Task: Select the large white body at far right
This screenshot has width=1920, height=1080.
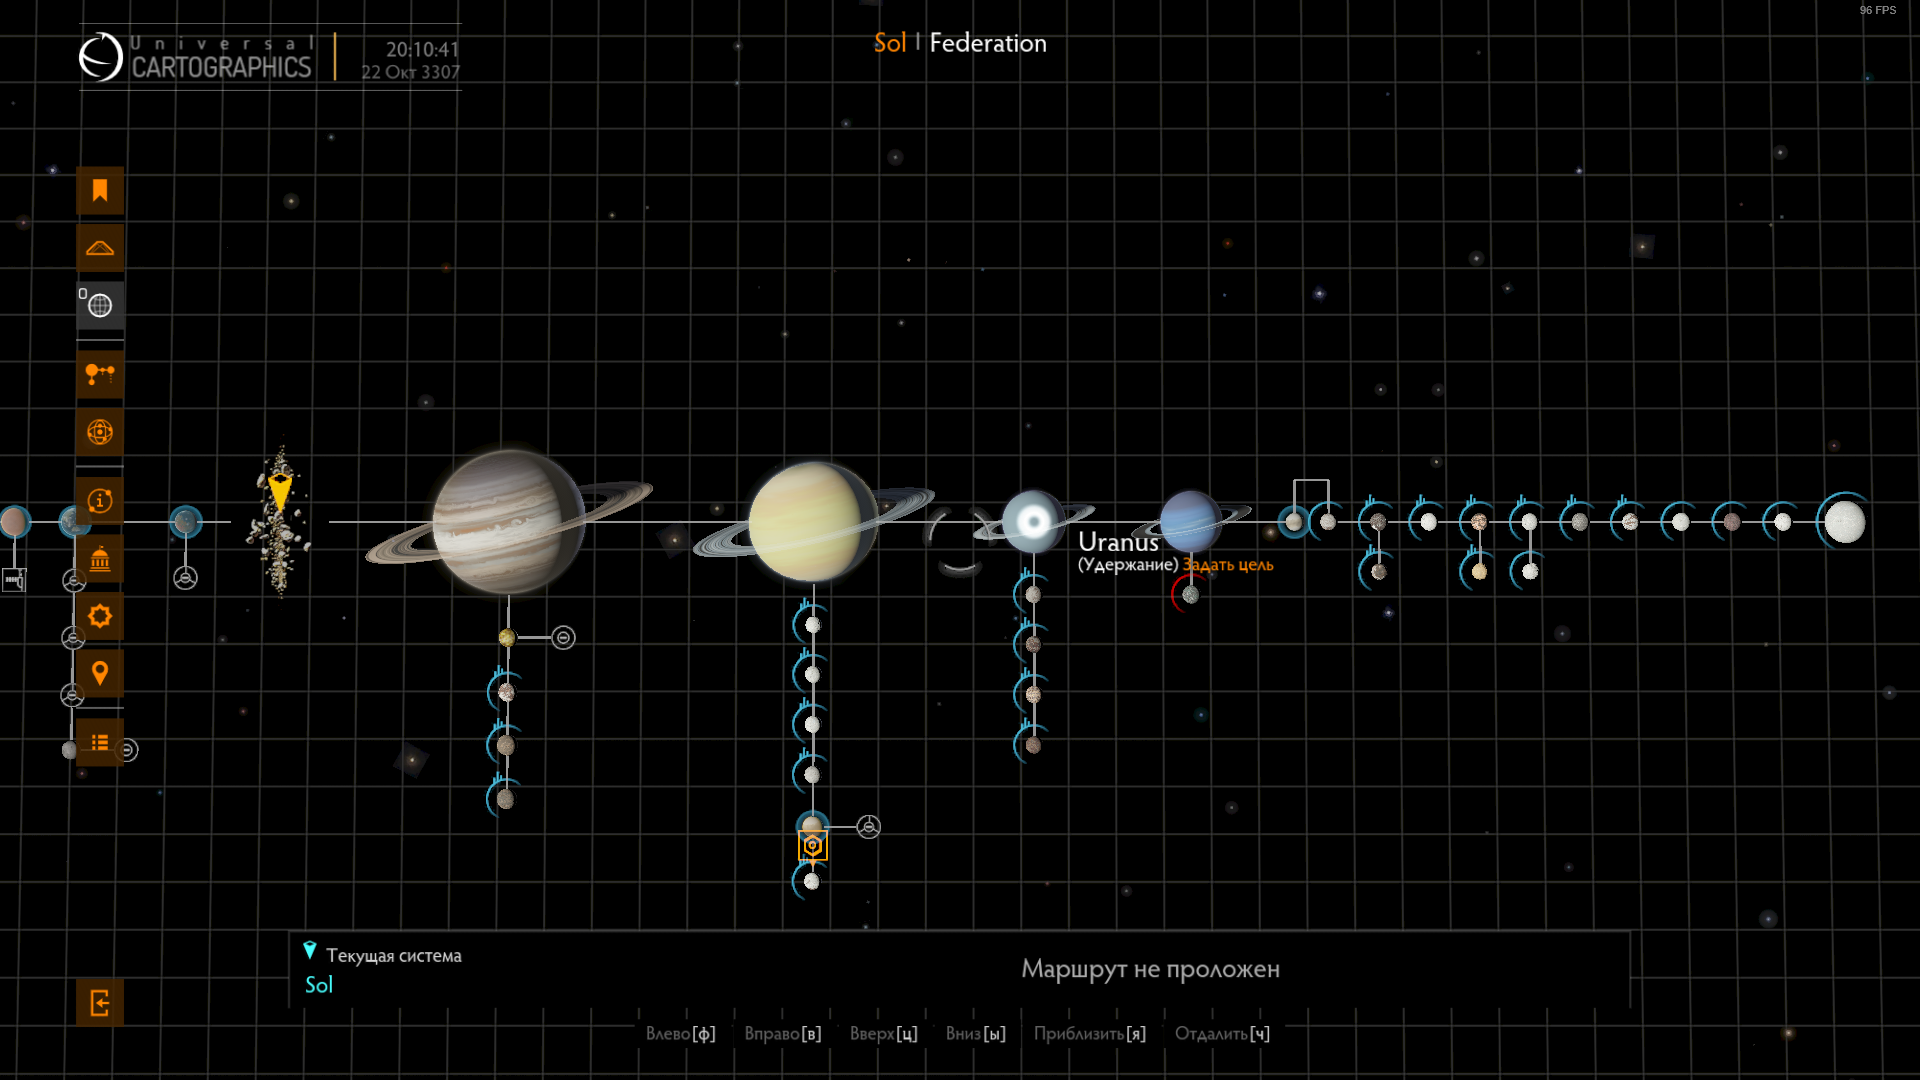Action: [x=1844, y=522]
